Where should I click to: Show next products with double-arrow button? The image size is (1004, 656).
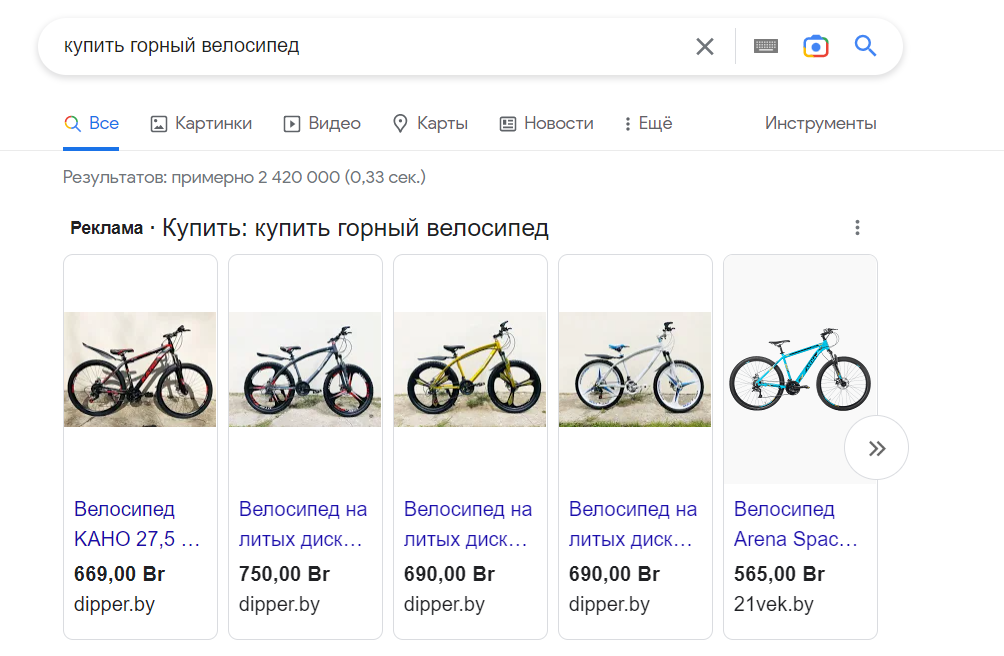(877, 448)
